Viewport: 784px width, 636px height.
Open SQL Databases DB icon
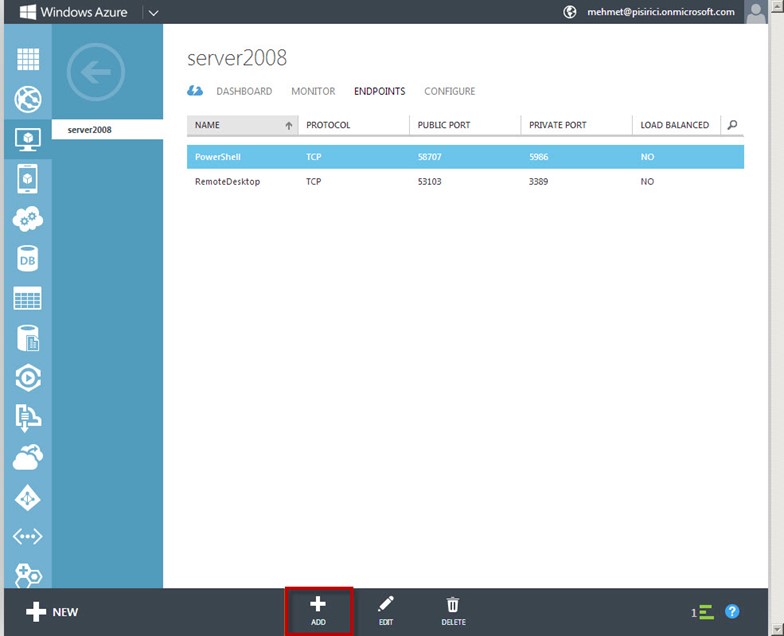click(x=28, y=258)
